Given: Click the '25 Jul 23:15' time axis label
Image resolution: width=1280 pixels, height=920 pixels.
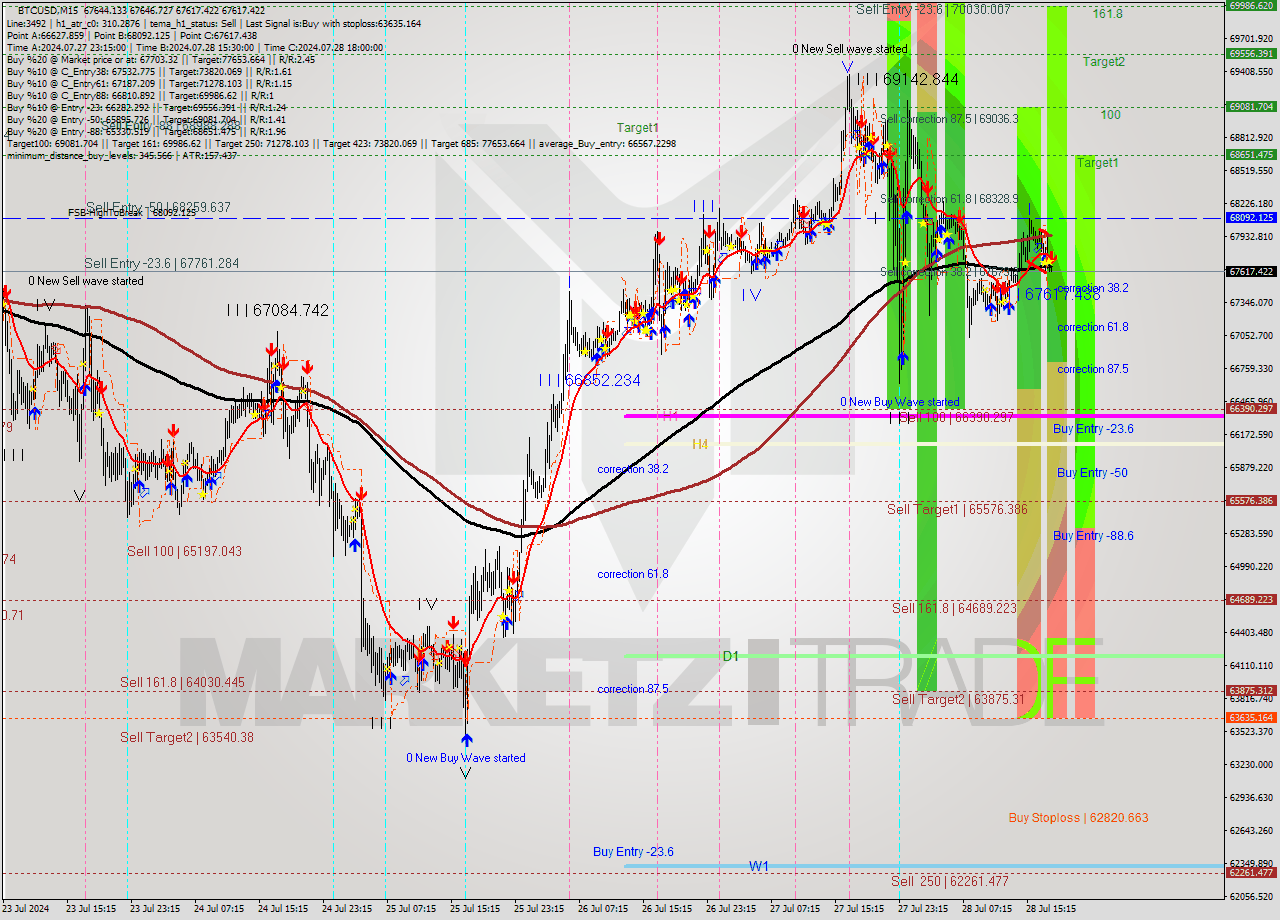Looking at the screenshot, I should click(x=539, y=909).
